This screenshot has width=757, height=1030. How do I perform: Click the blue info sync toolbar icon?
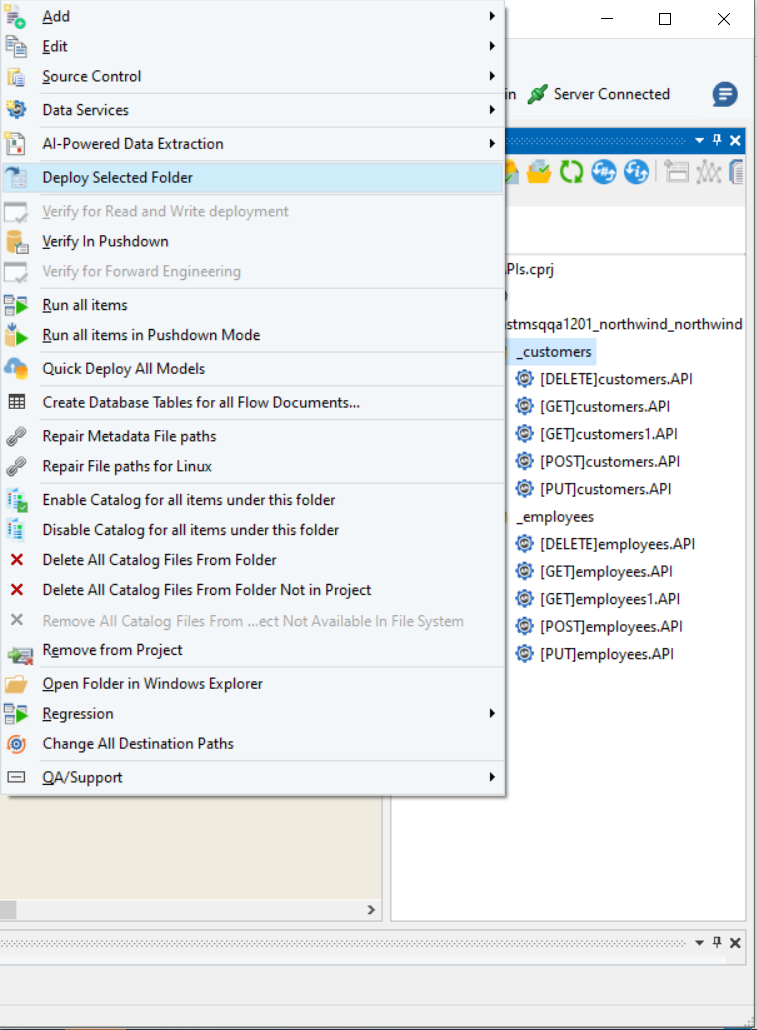(636, 172)
